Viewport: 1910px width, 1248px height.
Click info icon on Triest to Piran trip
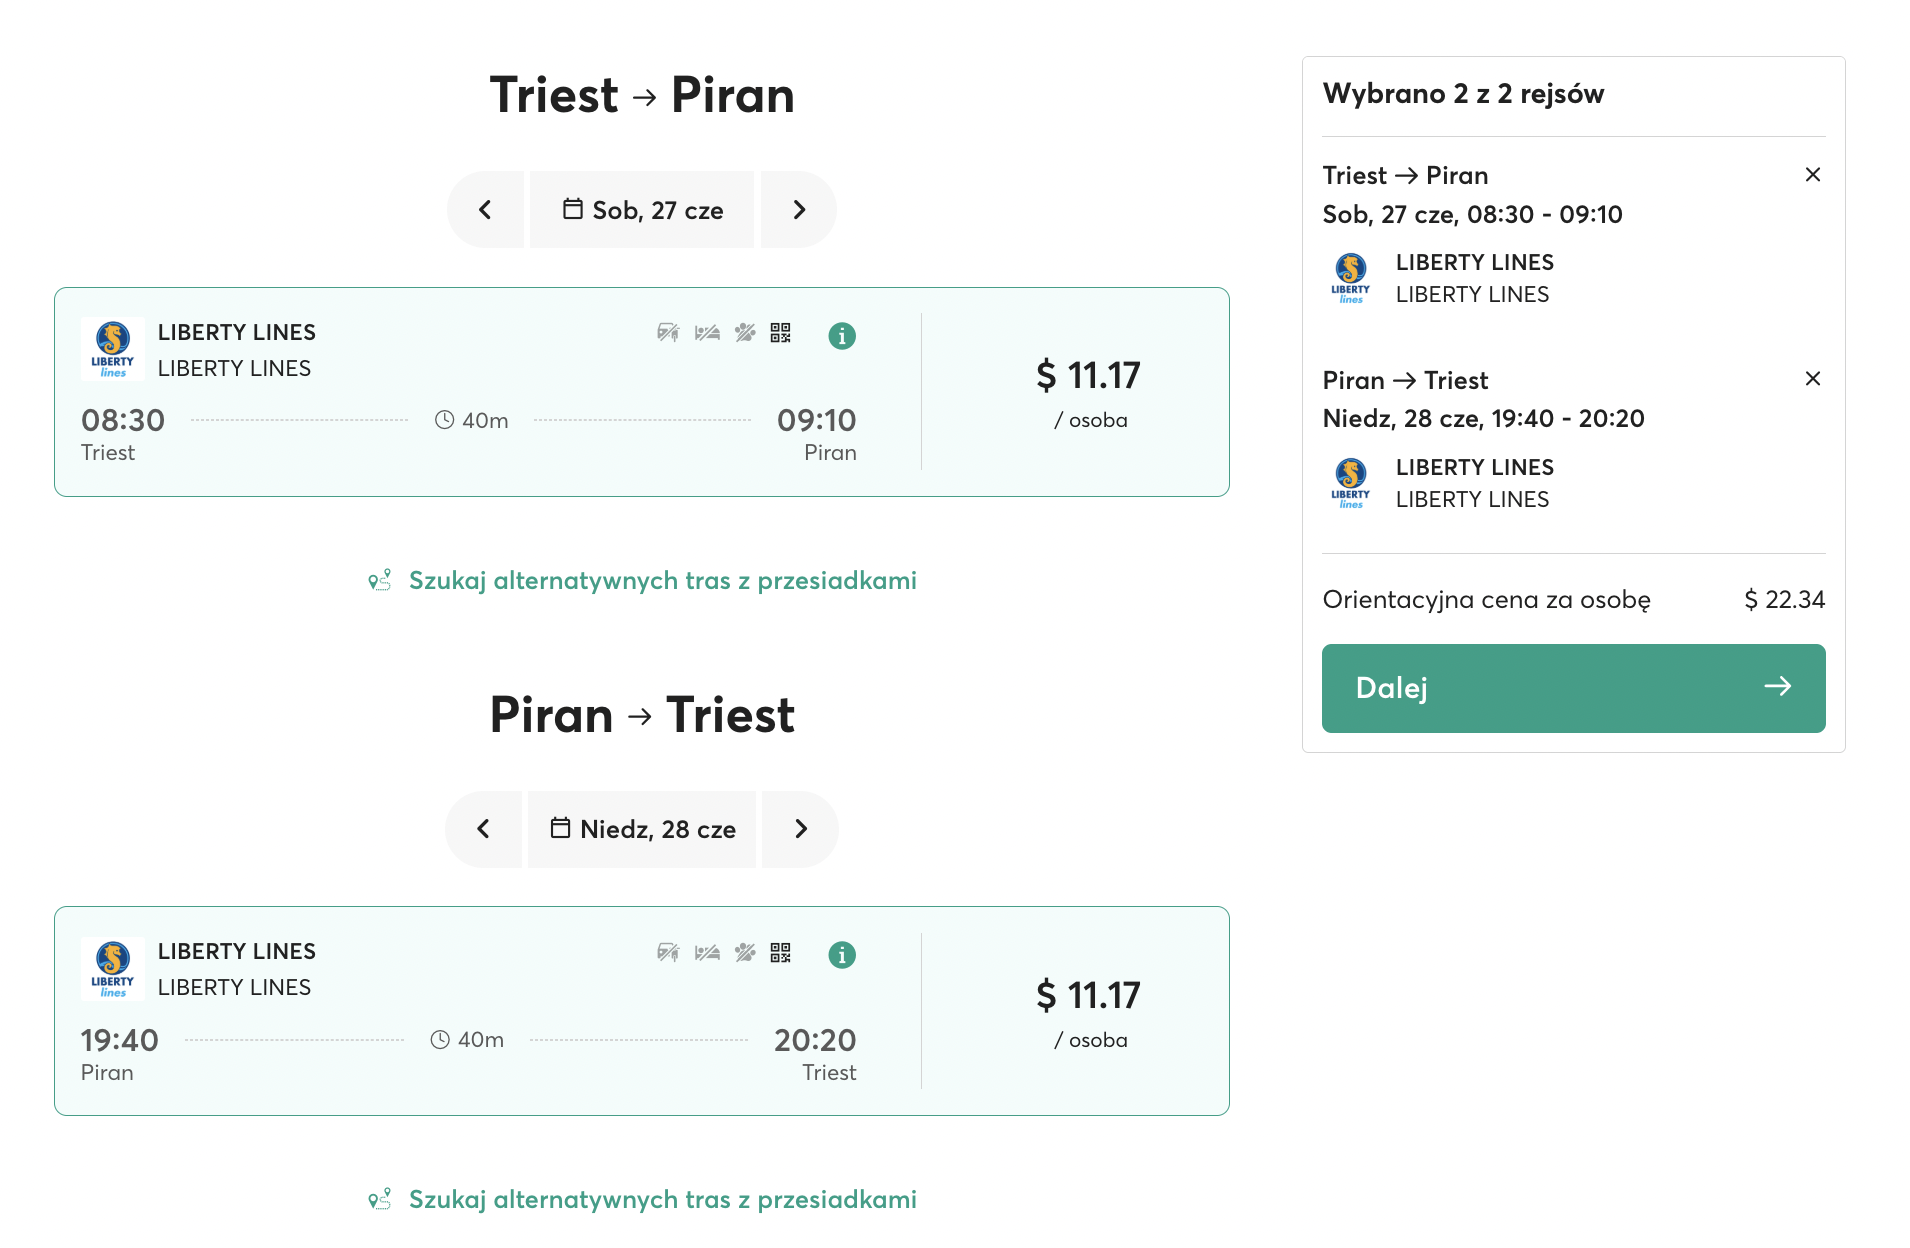(842, 336)
